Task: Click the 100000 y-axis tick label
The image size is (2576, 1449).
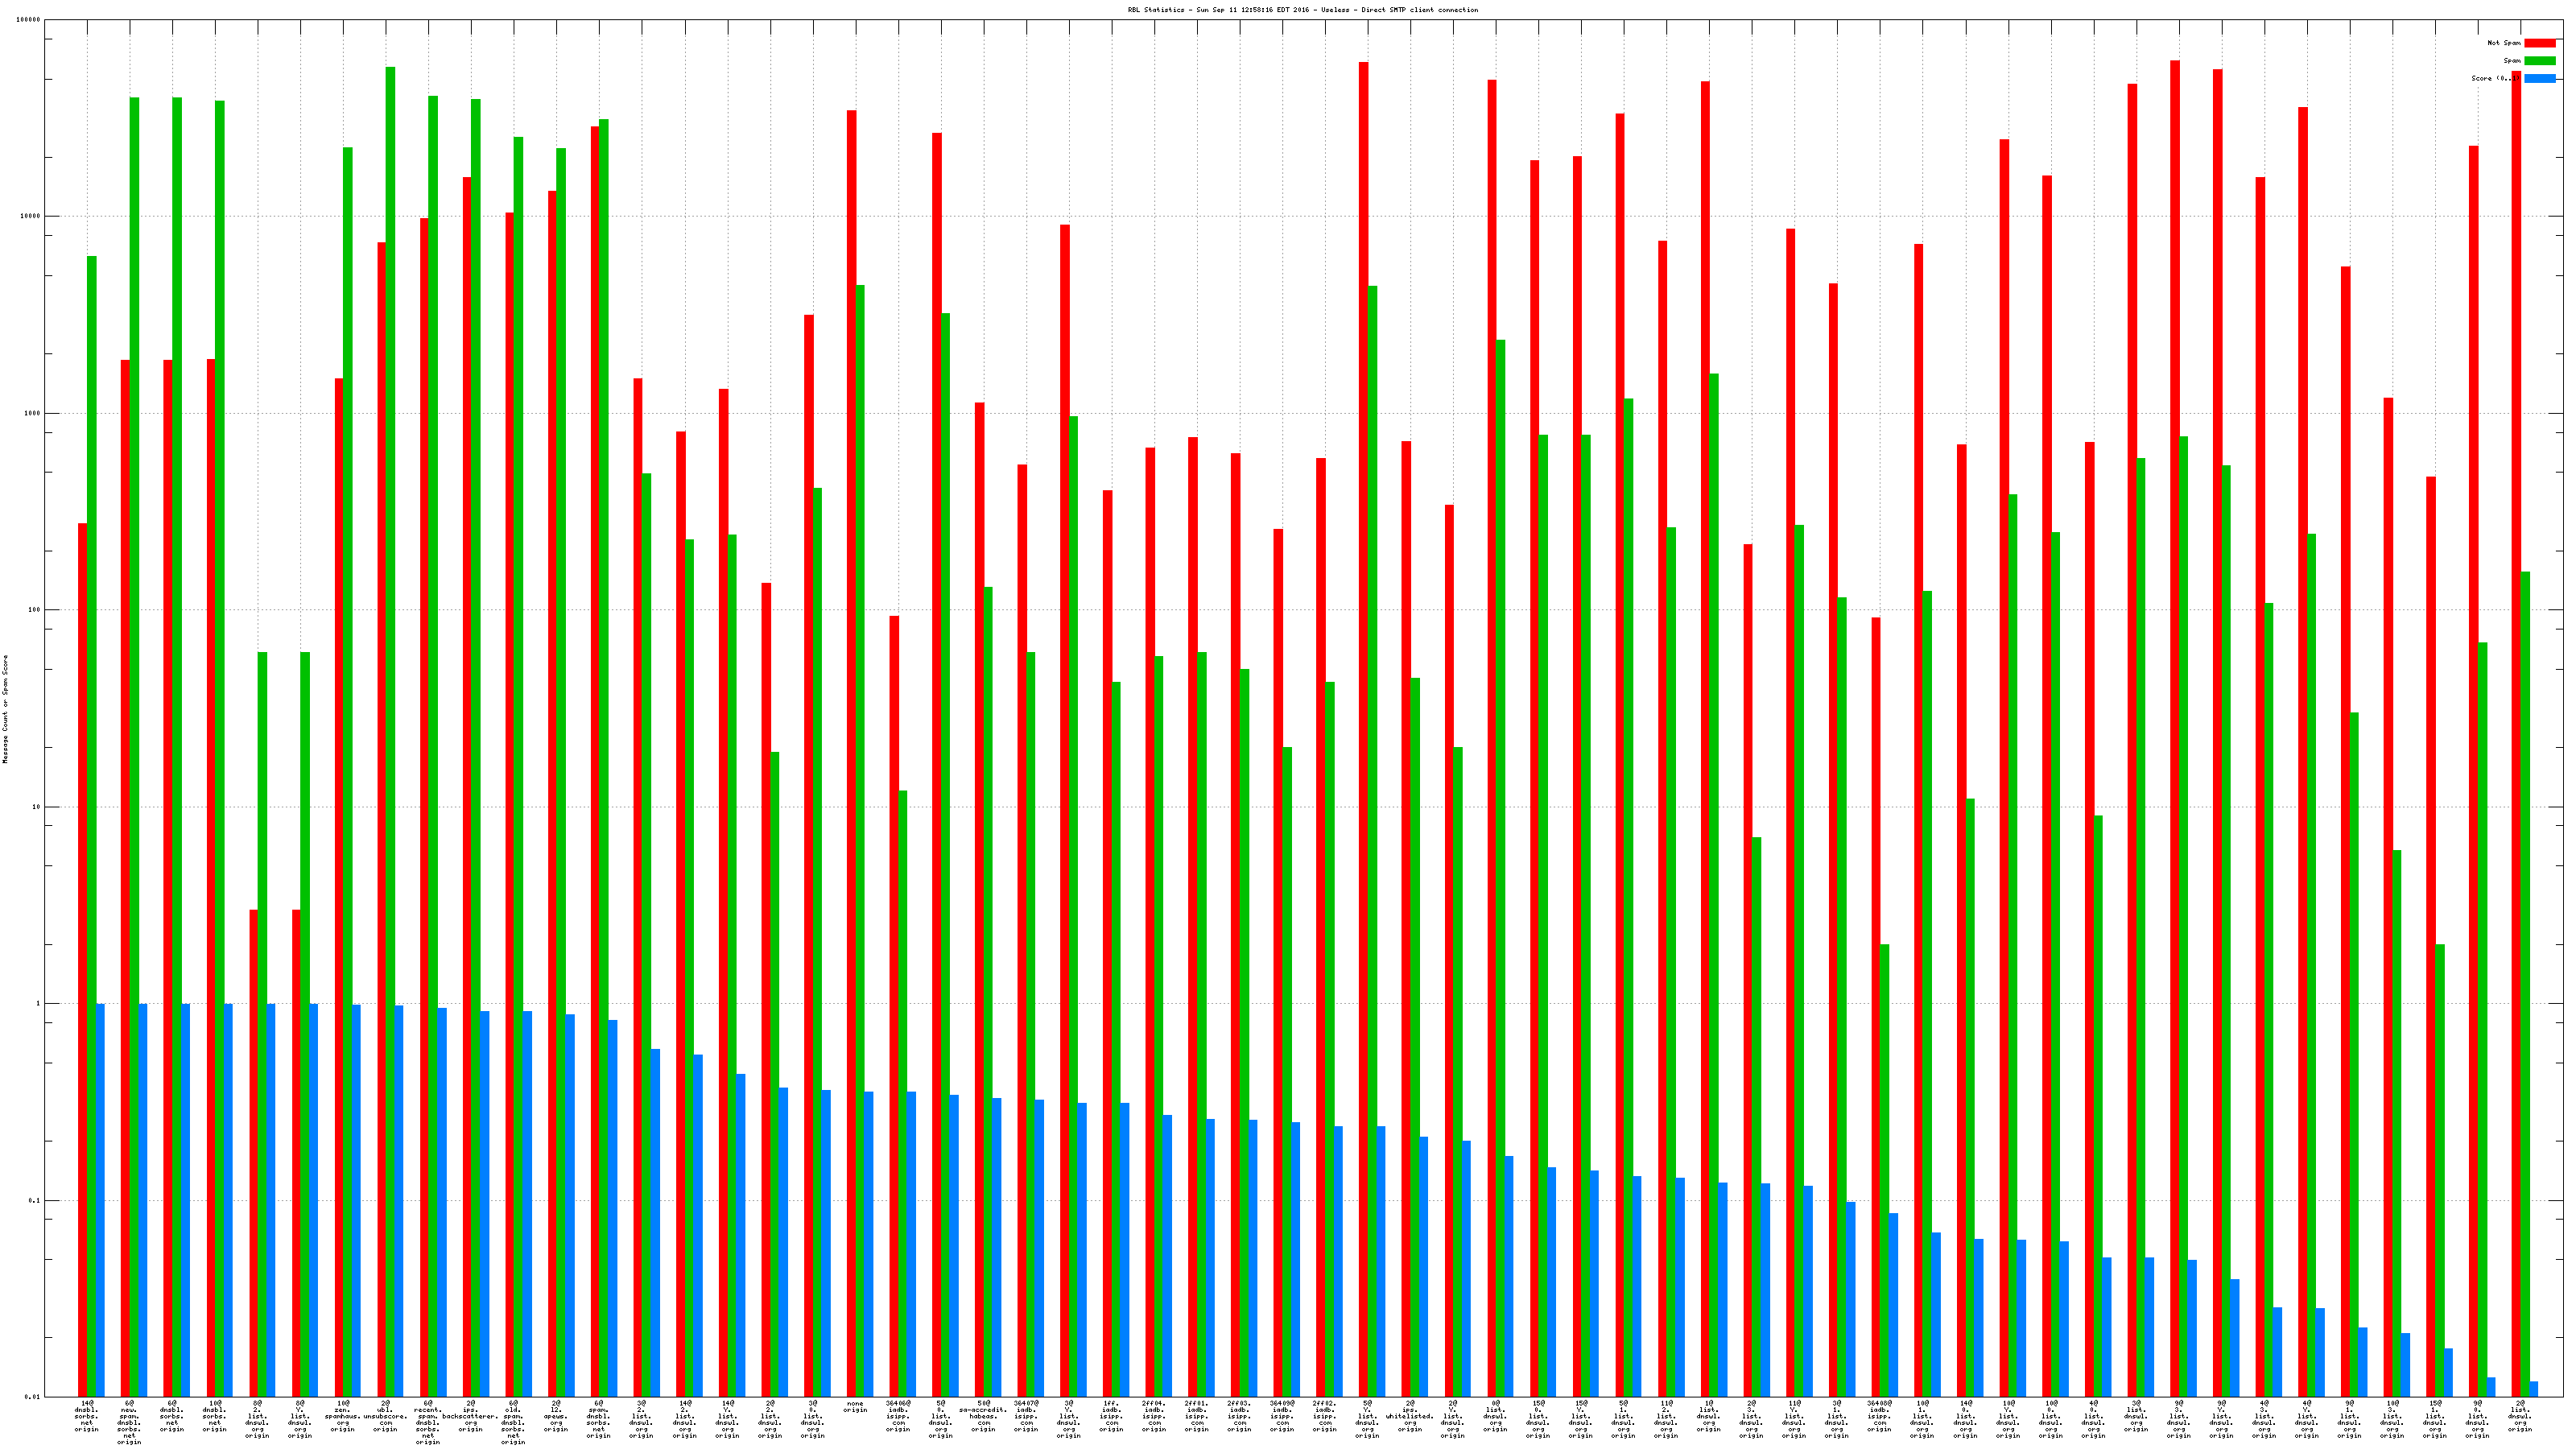Action: tap(29, 20)
